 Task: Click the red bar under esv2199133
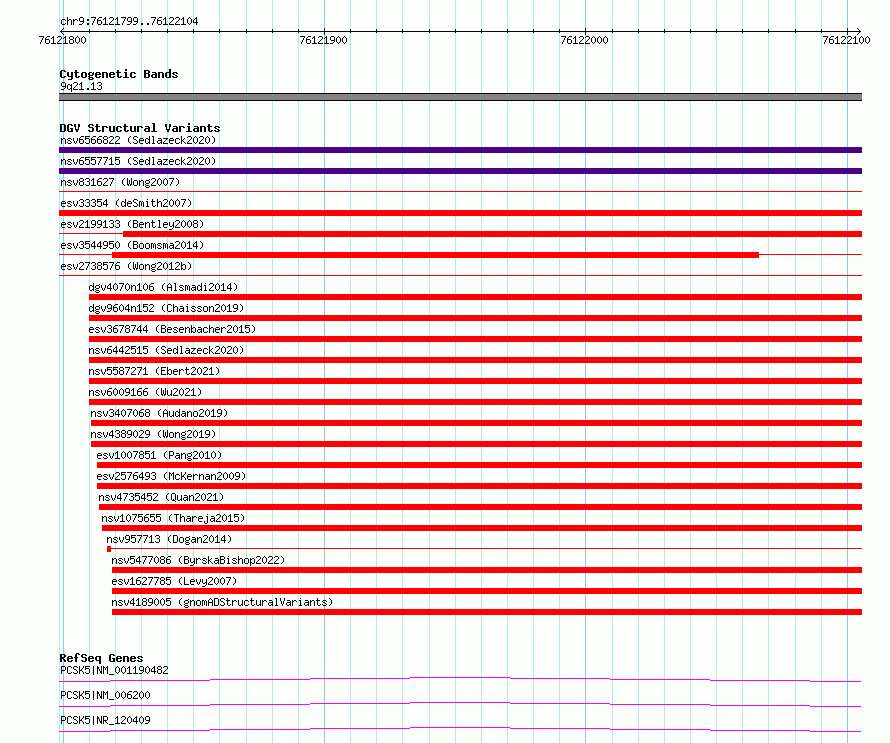click(493, 234)
